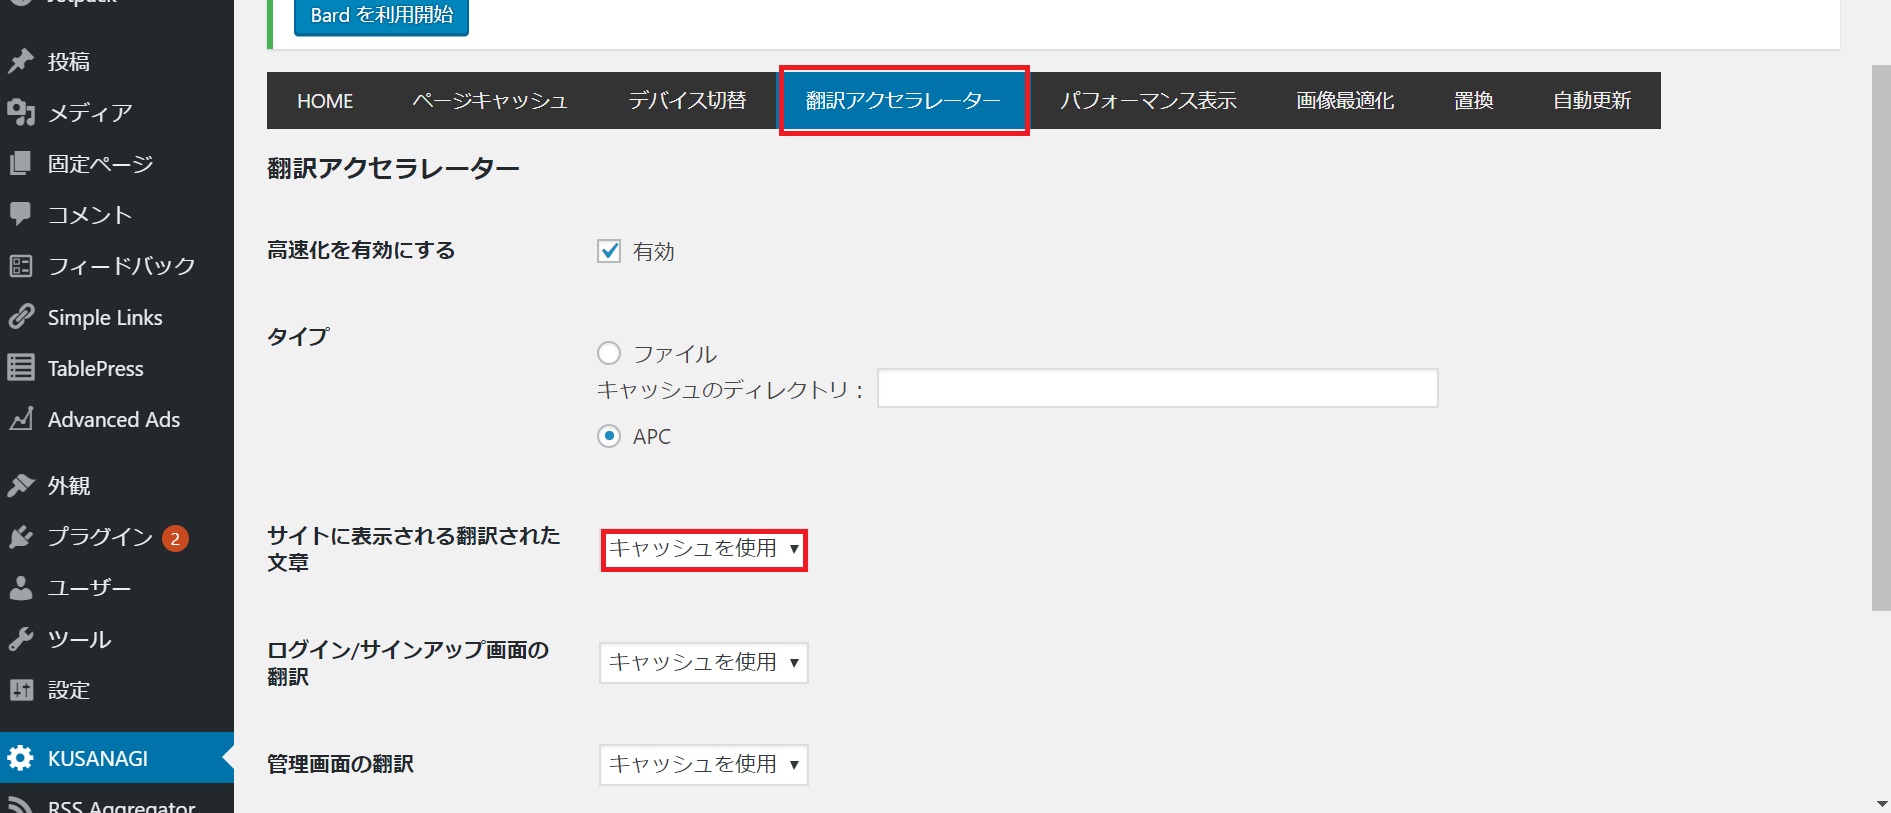Select the ファイル radio button
Image resolution: width=1891 pixels, height=813 pixels.
pyautogui.click(x=609, y=353)
